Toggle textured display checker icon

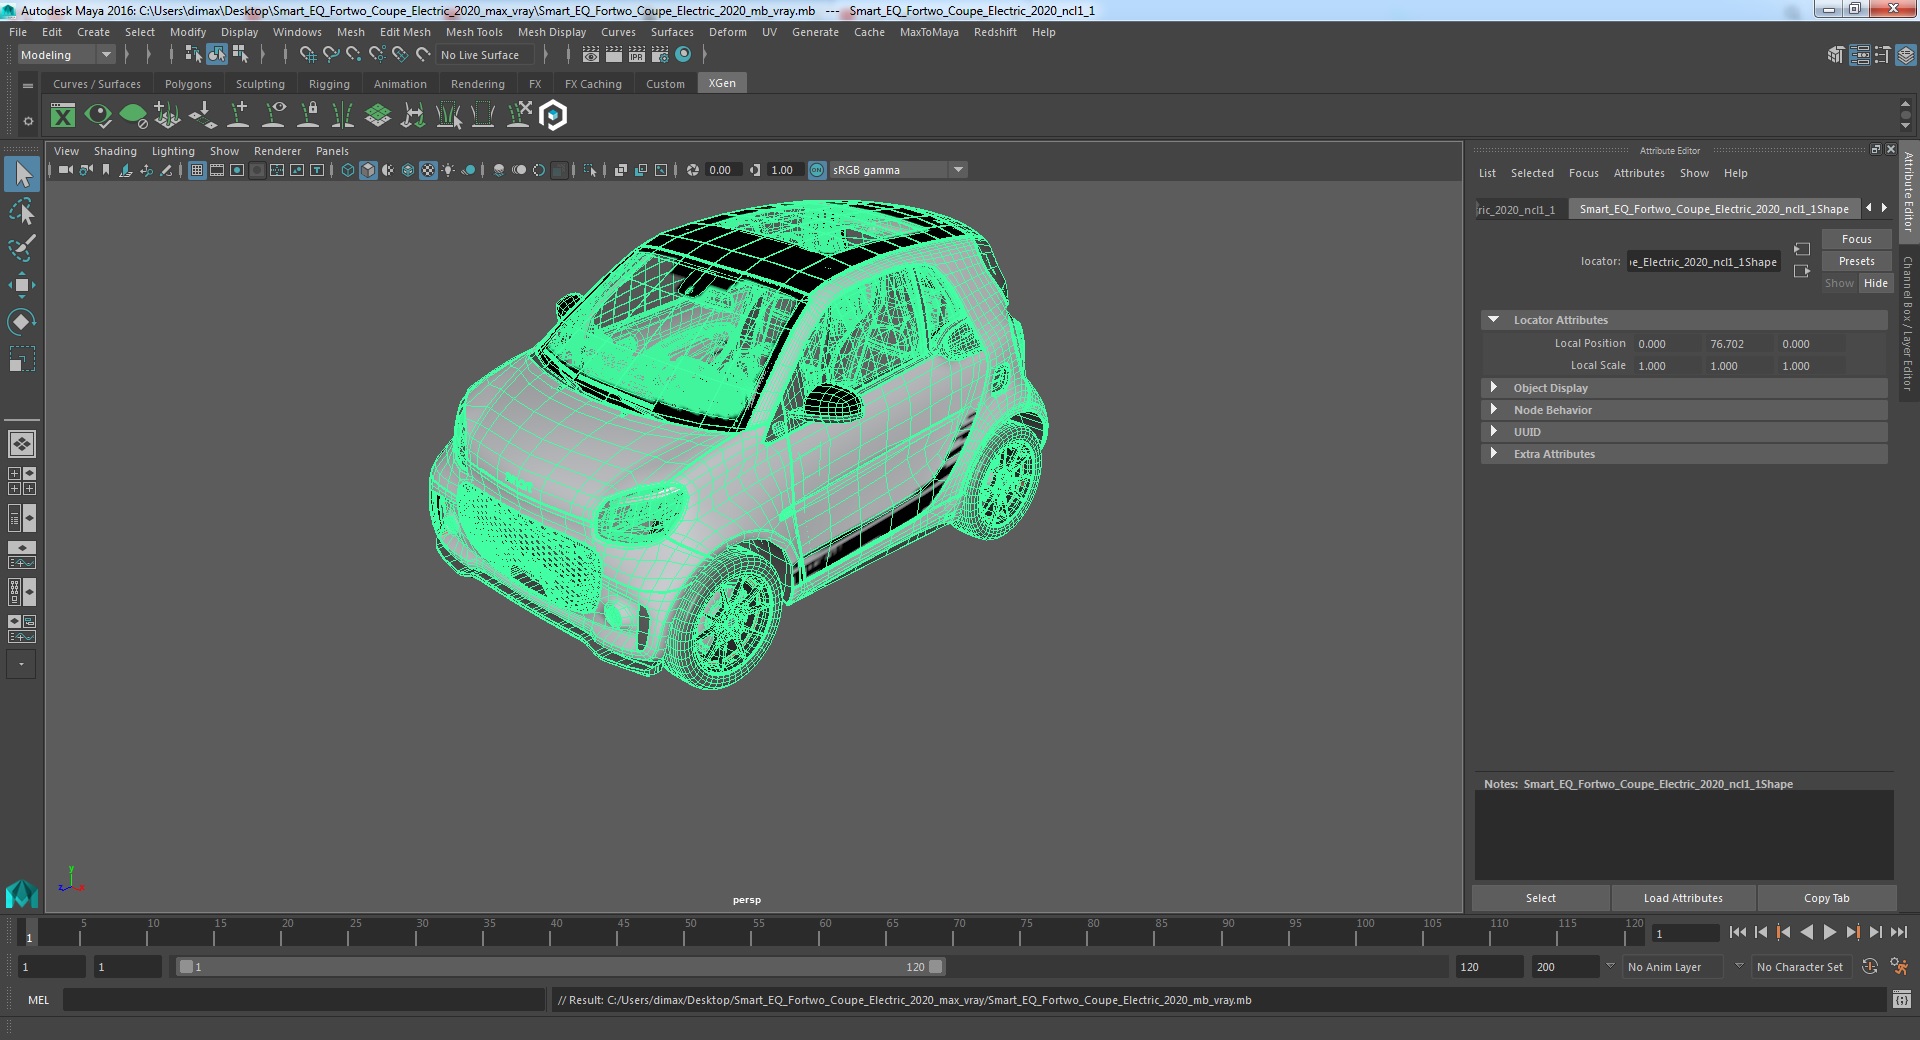click(428, 170)
